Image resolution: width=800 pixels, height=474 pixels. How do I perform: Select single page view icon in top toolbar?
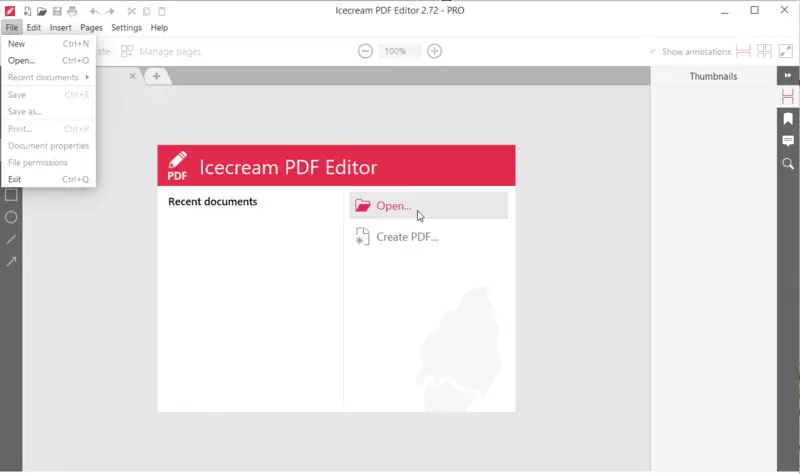click(743, 51)
